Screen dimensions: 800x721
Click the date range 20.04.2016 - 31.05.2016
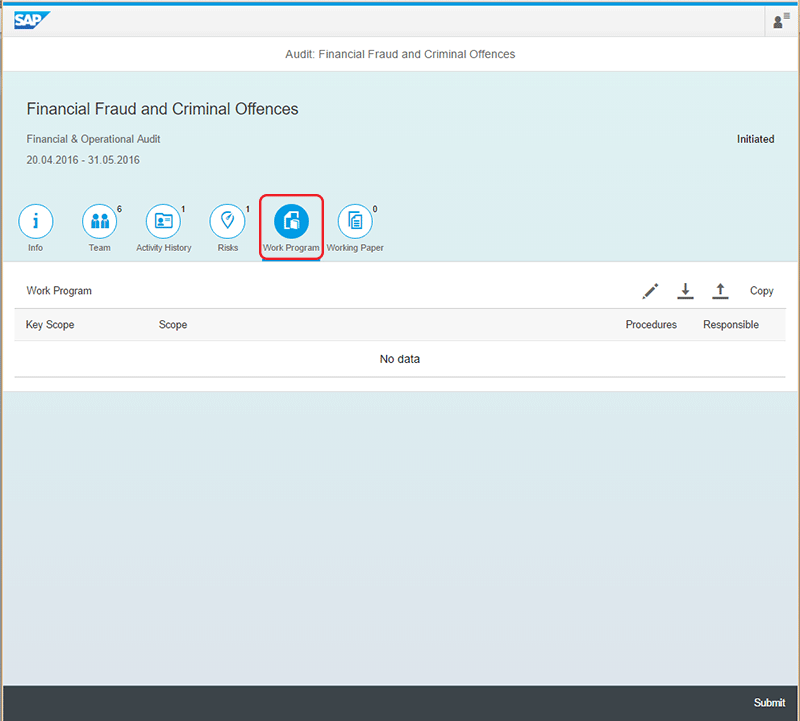coord(83,160)
